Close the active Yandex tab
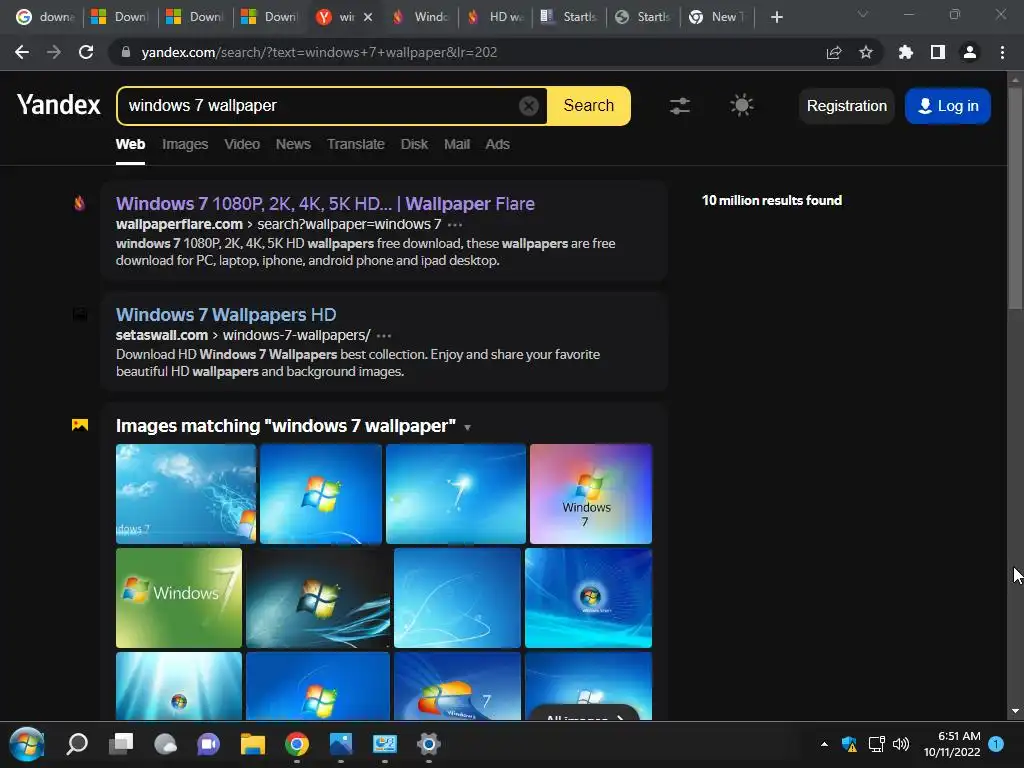The image size is (1024, 768). pyautogui.click(x=368, y=17)
